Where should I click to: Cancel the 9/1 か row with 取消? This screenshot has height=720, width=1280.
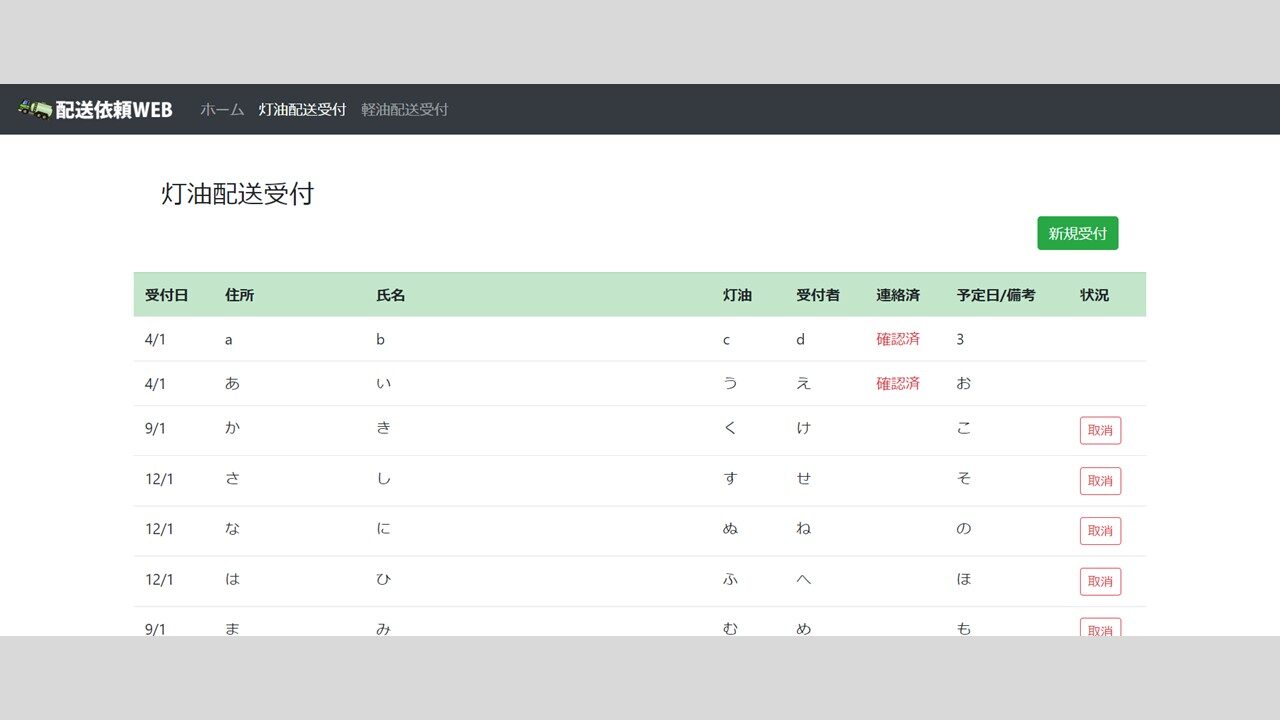(x=1100, y=430)
